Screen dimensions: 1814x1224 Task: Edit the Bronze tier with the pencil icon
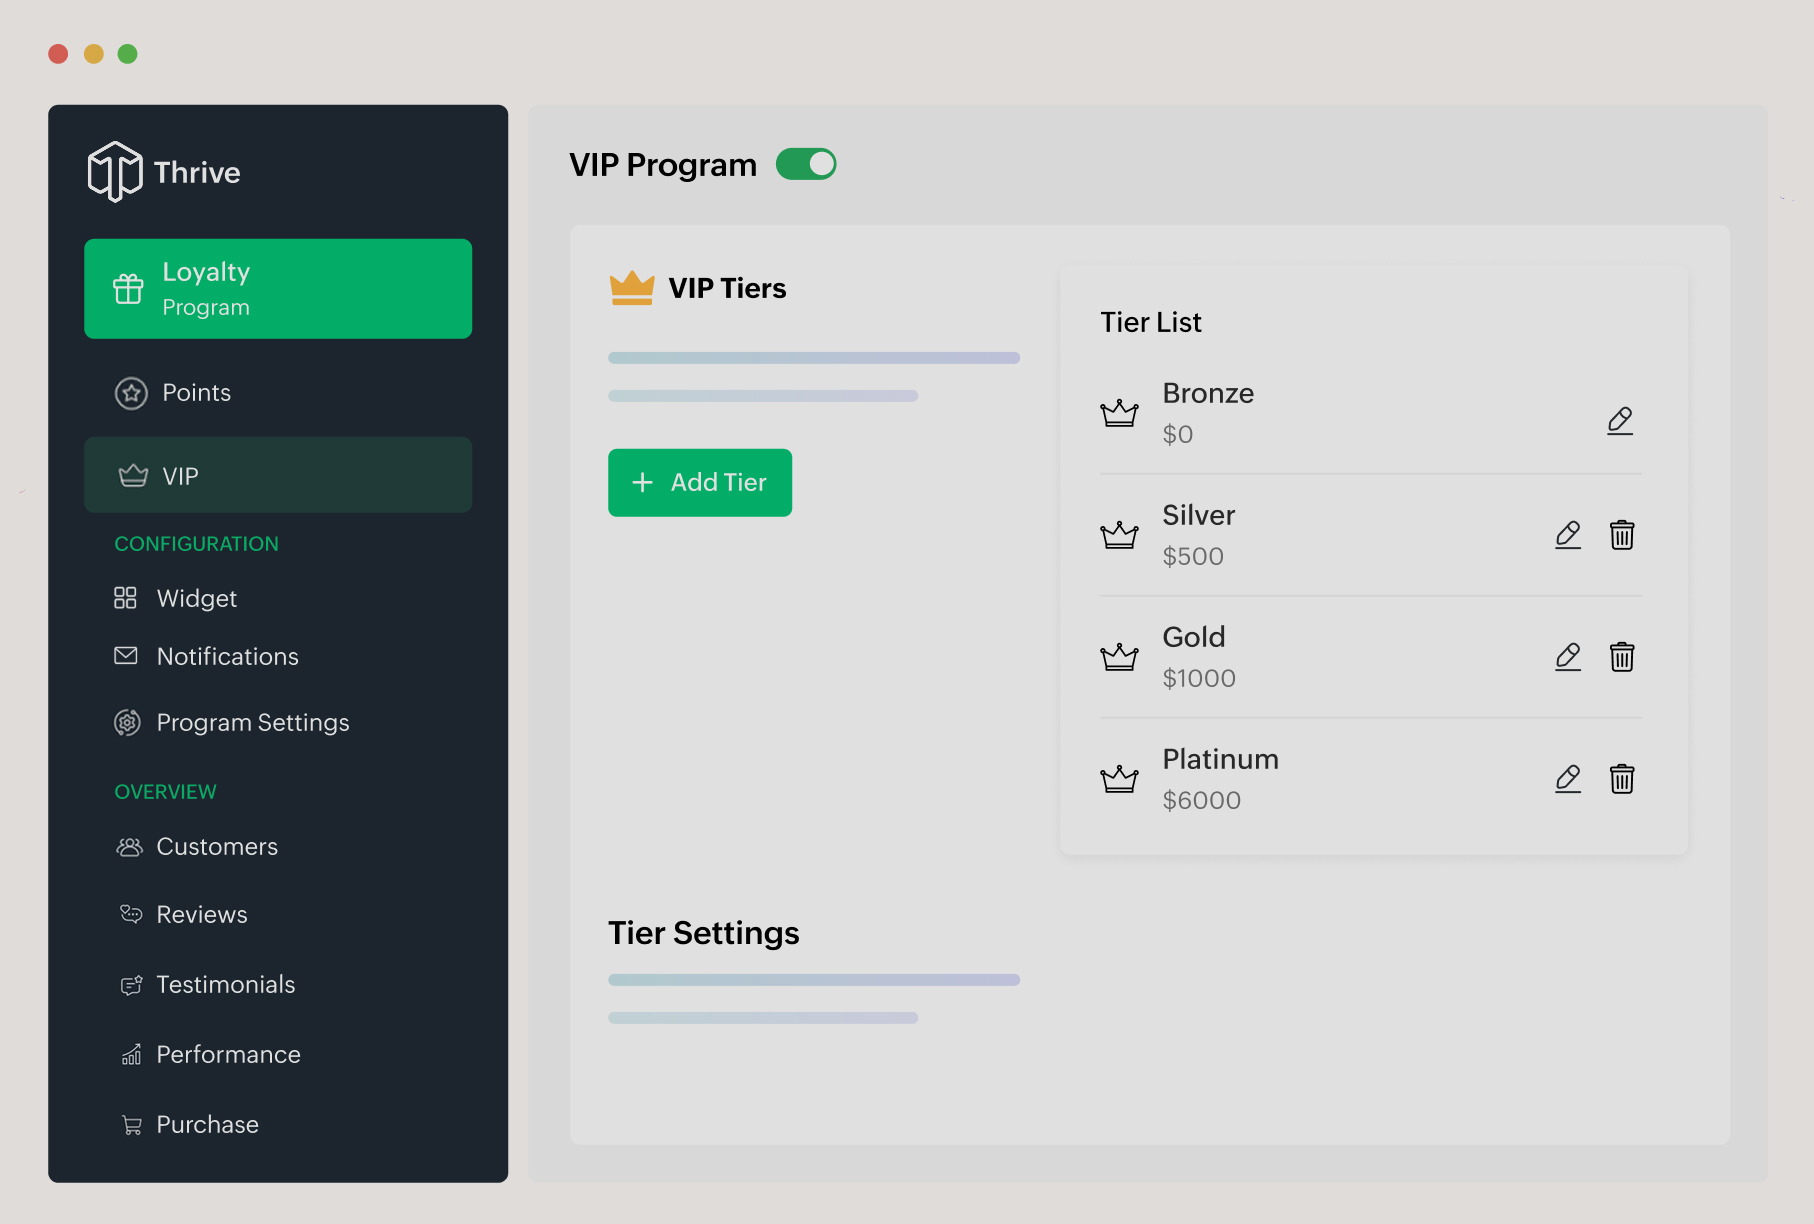[x=1620, y=420]
